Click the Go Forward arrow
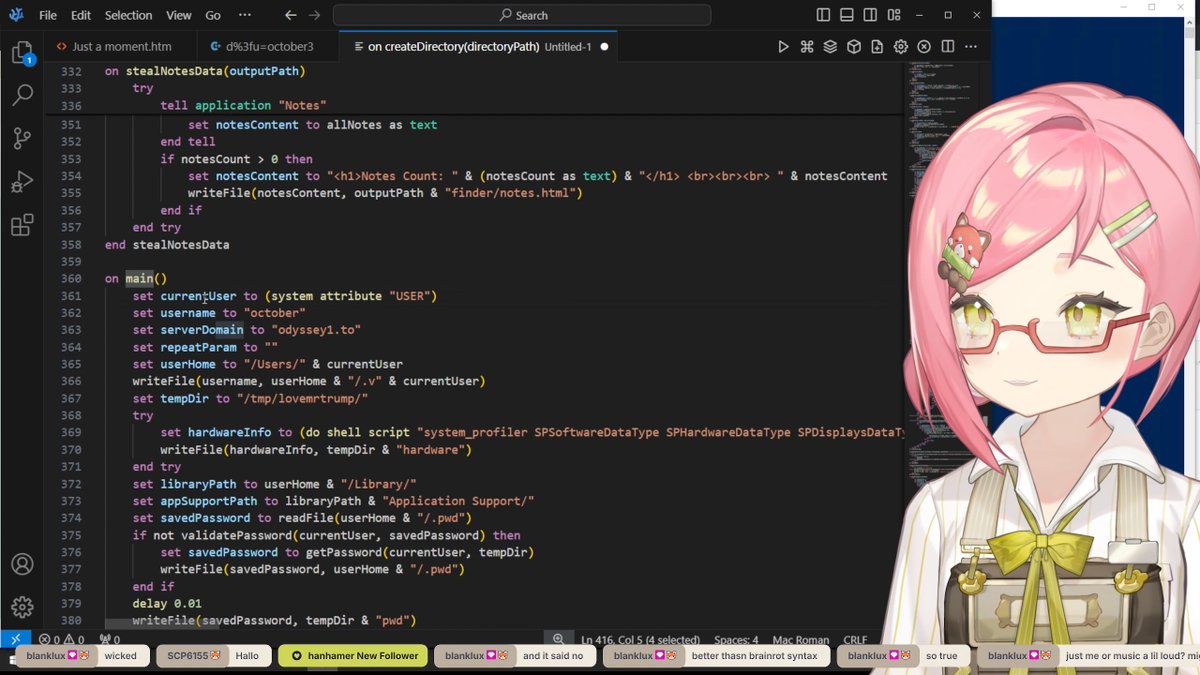 point(315,15)
